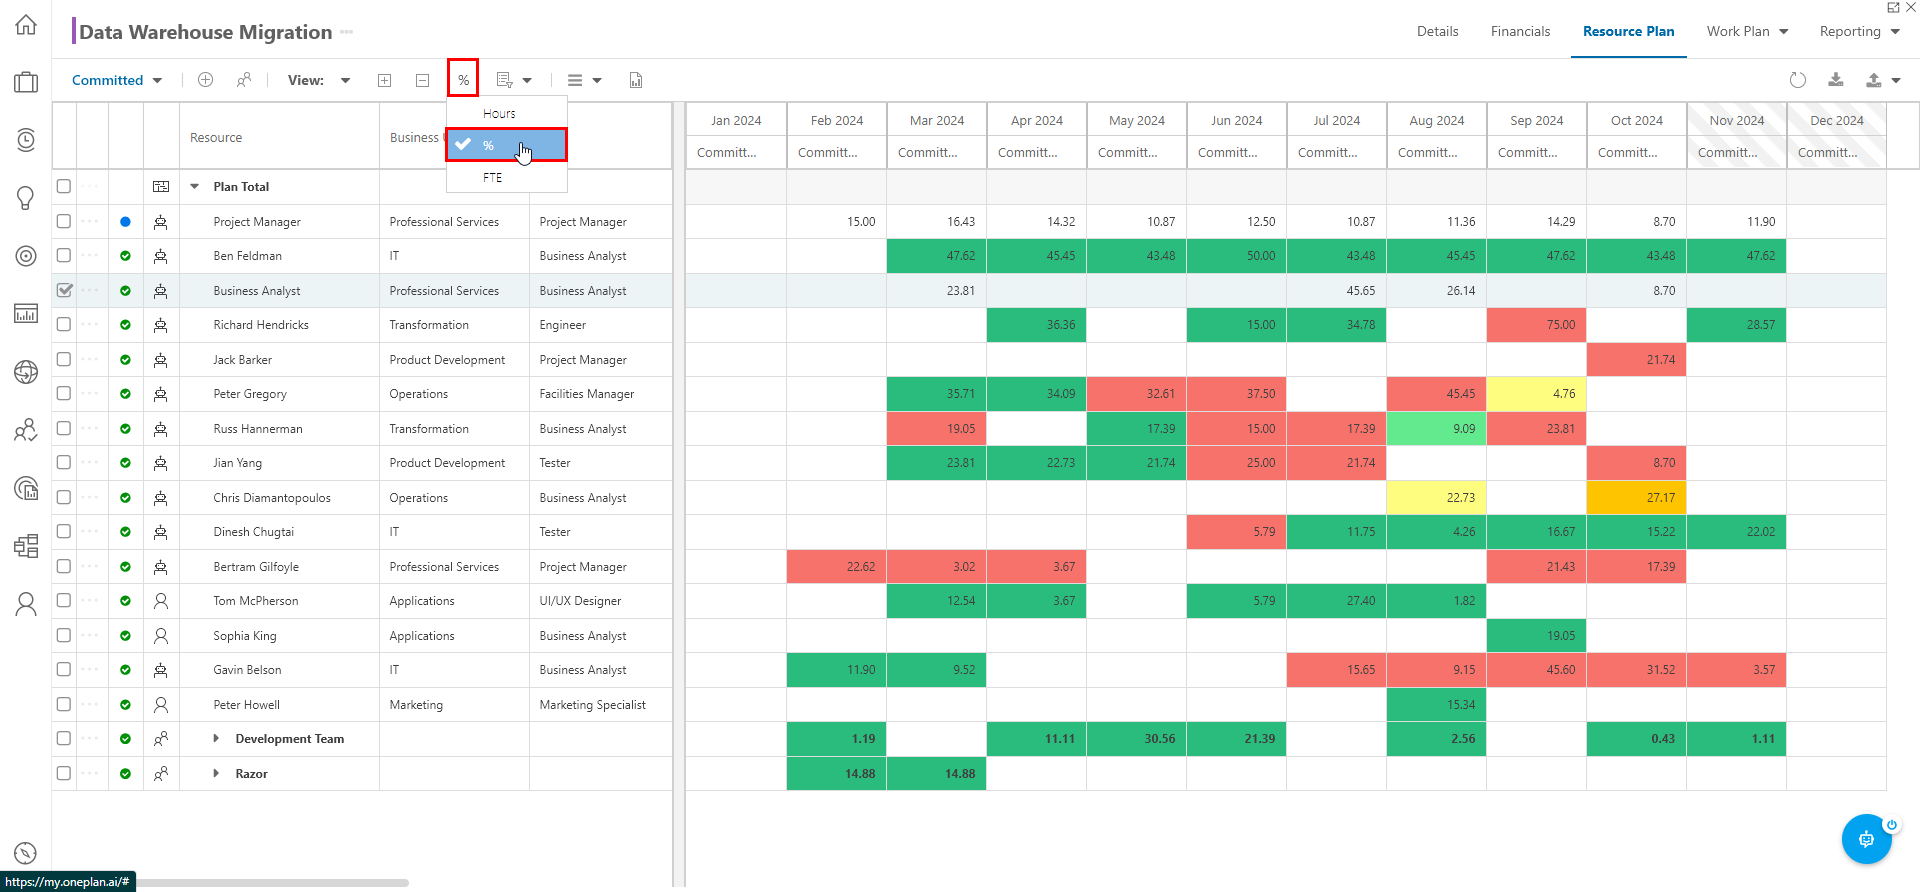Image resolution: width=1920 pixels, height=892 pixels.
Task: Collapse the Plan Total group
Action: click(195, 186)
